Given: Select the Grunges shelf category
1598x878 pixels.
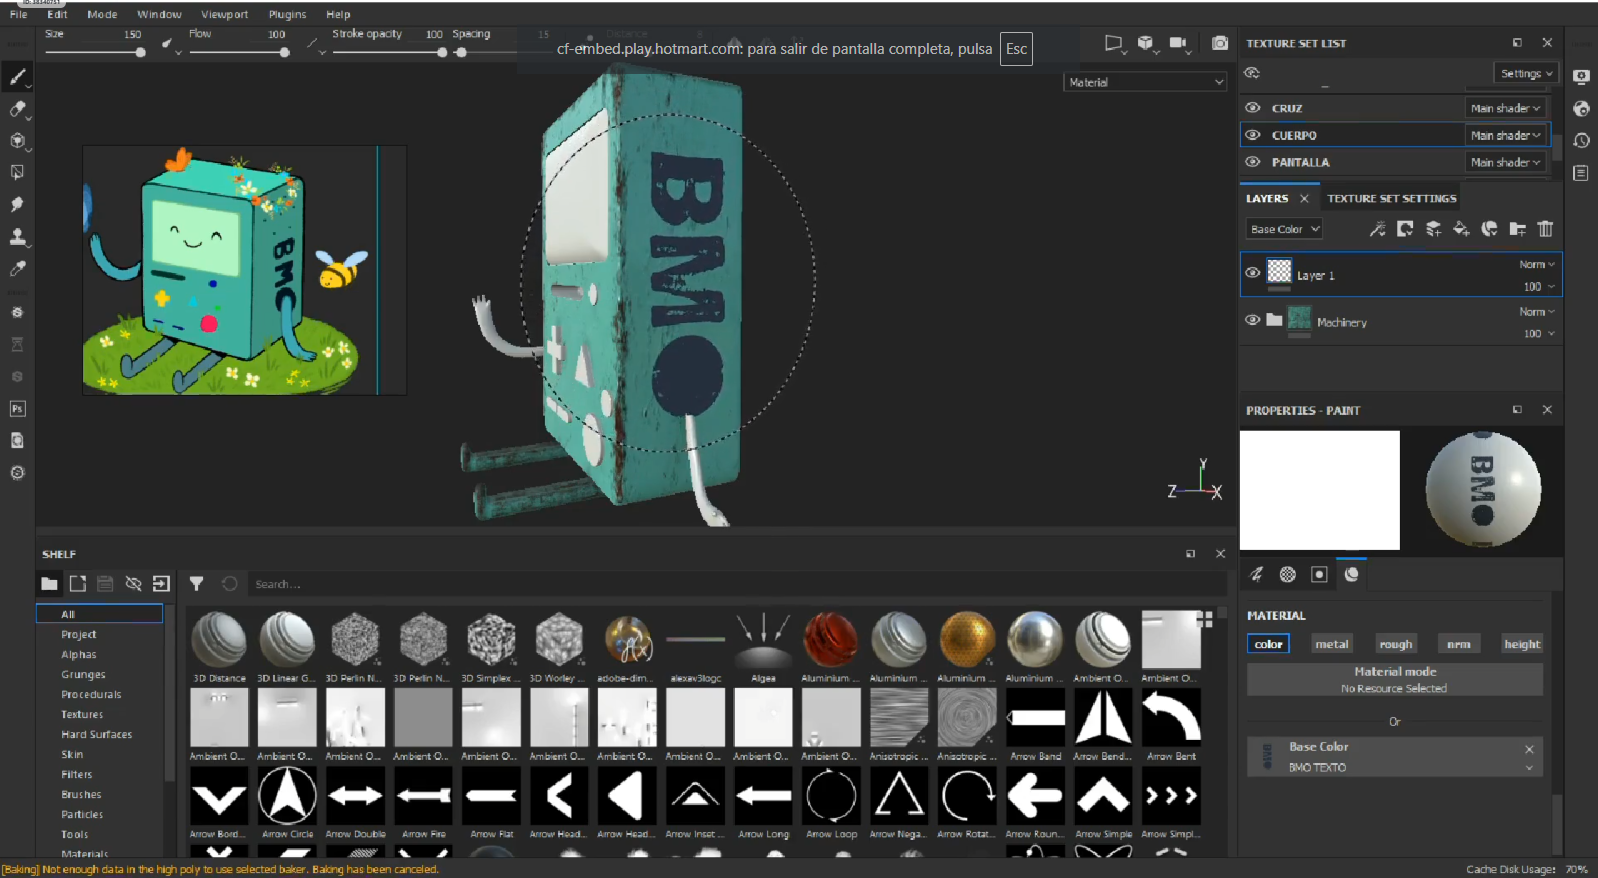Looking at the screenshot, I should 83,674.
